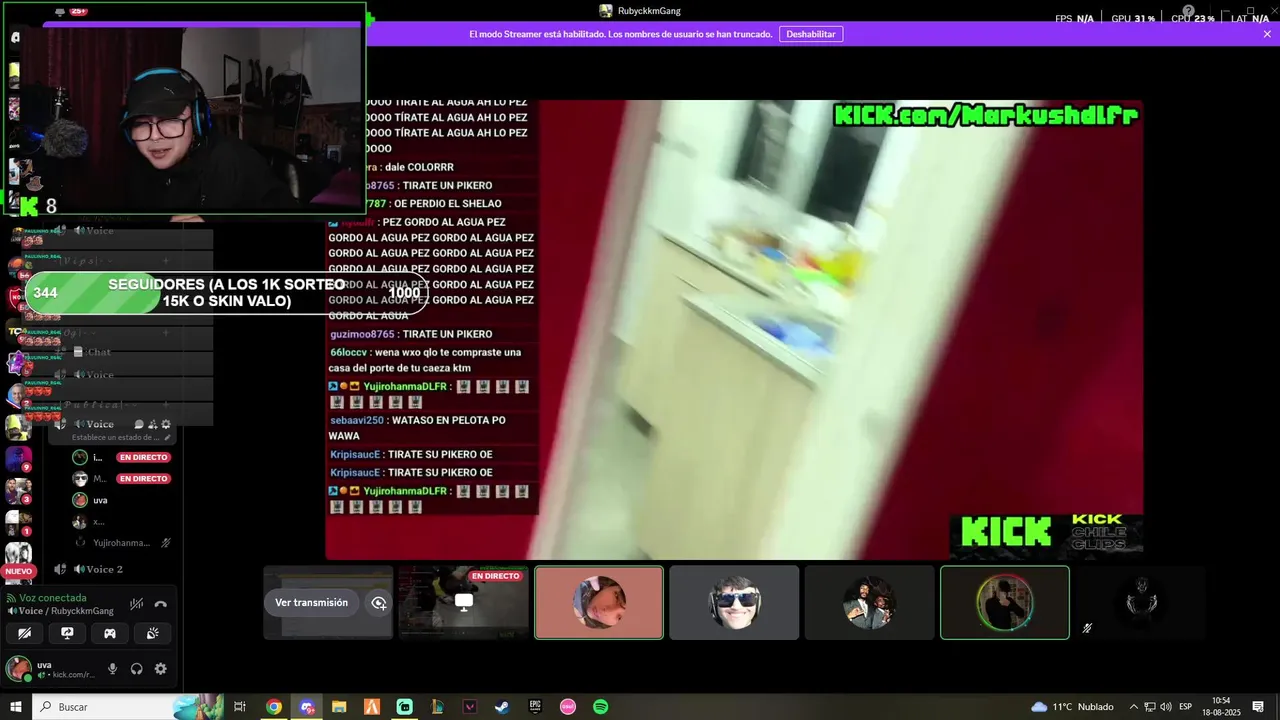The height and width of the screenshot is (720, 1280).
Task: Select the EN DIRECTO stream thumbnail tile
Action: pos(463,602)
